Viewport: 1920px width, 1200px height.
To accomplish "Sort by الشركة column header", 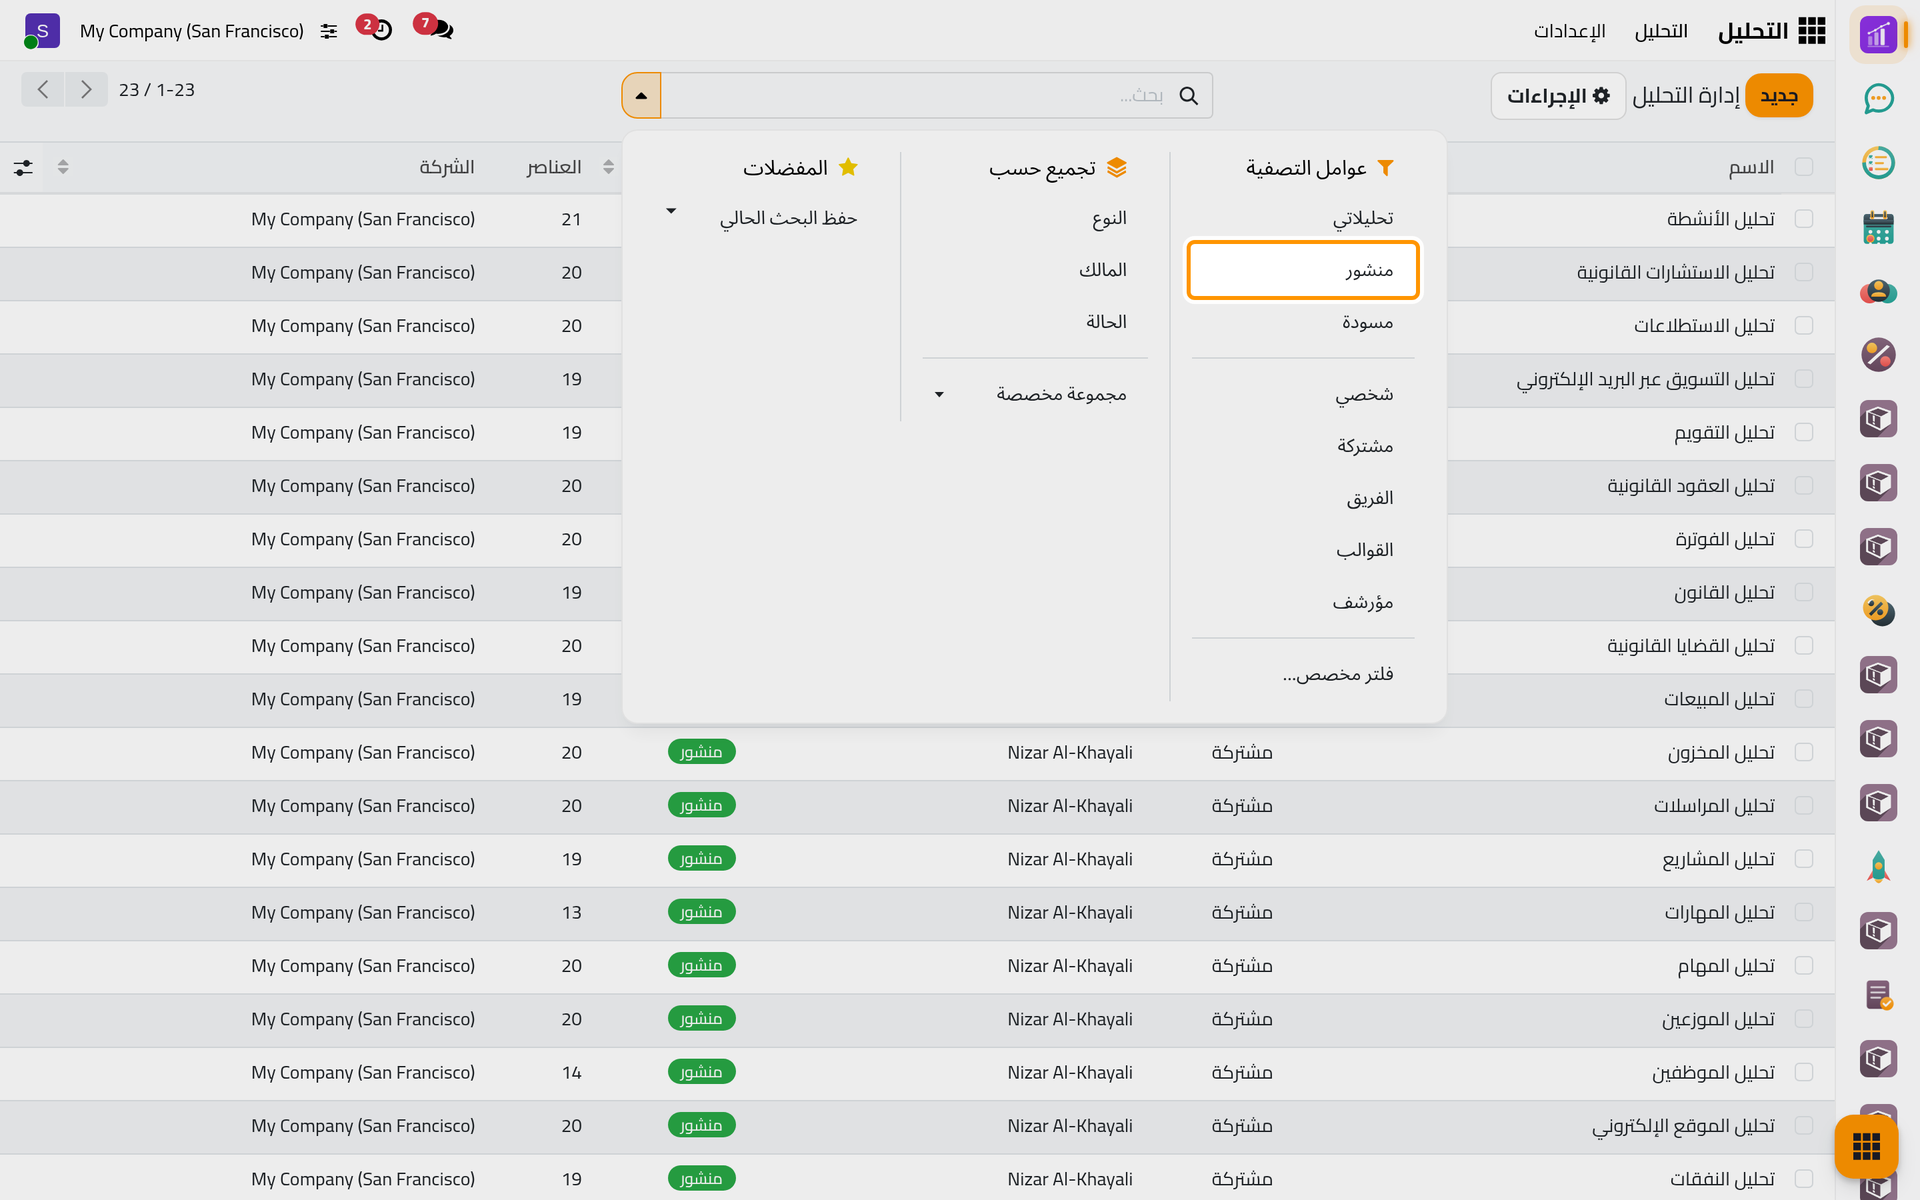I will coord(447,167).
